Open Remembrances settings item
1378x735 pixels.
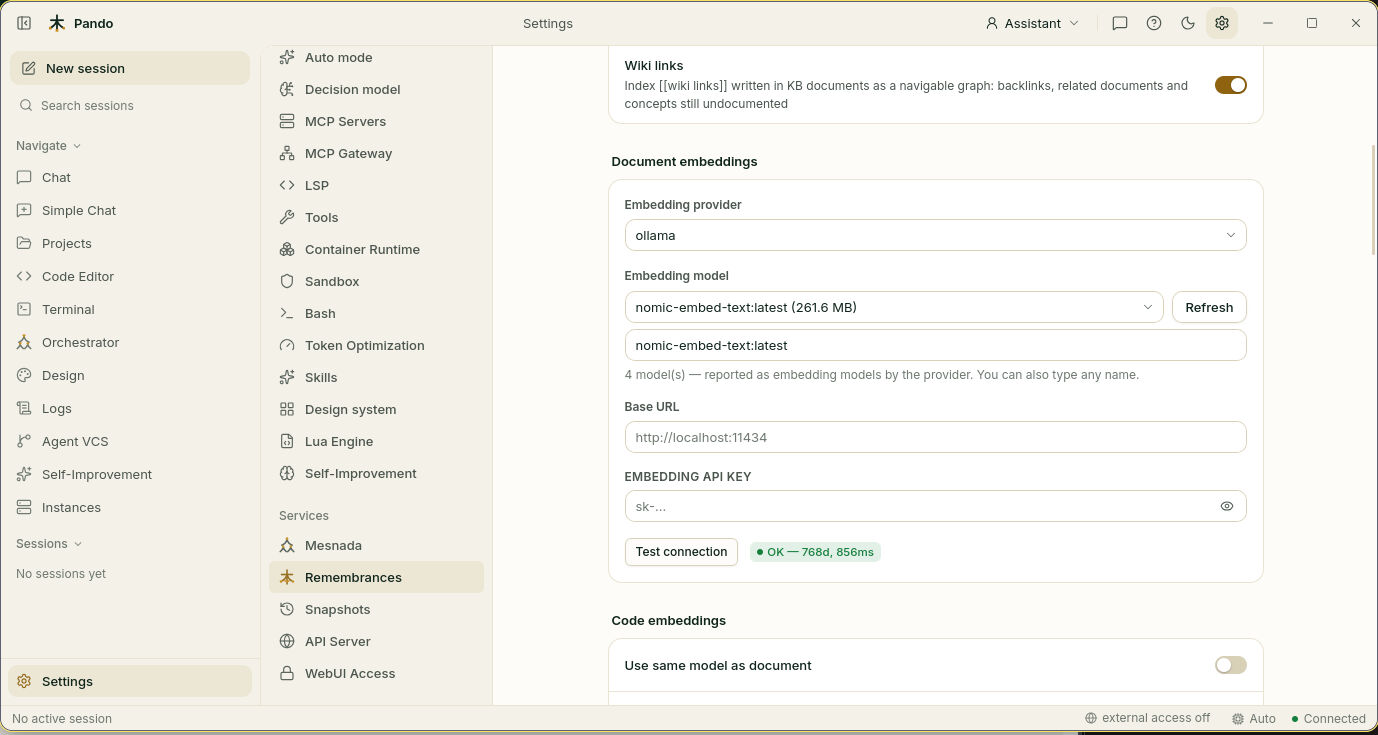coord(376,577)
